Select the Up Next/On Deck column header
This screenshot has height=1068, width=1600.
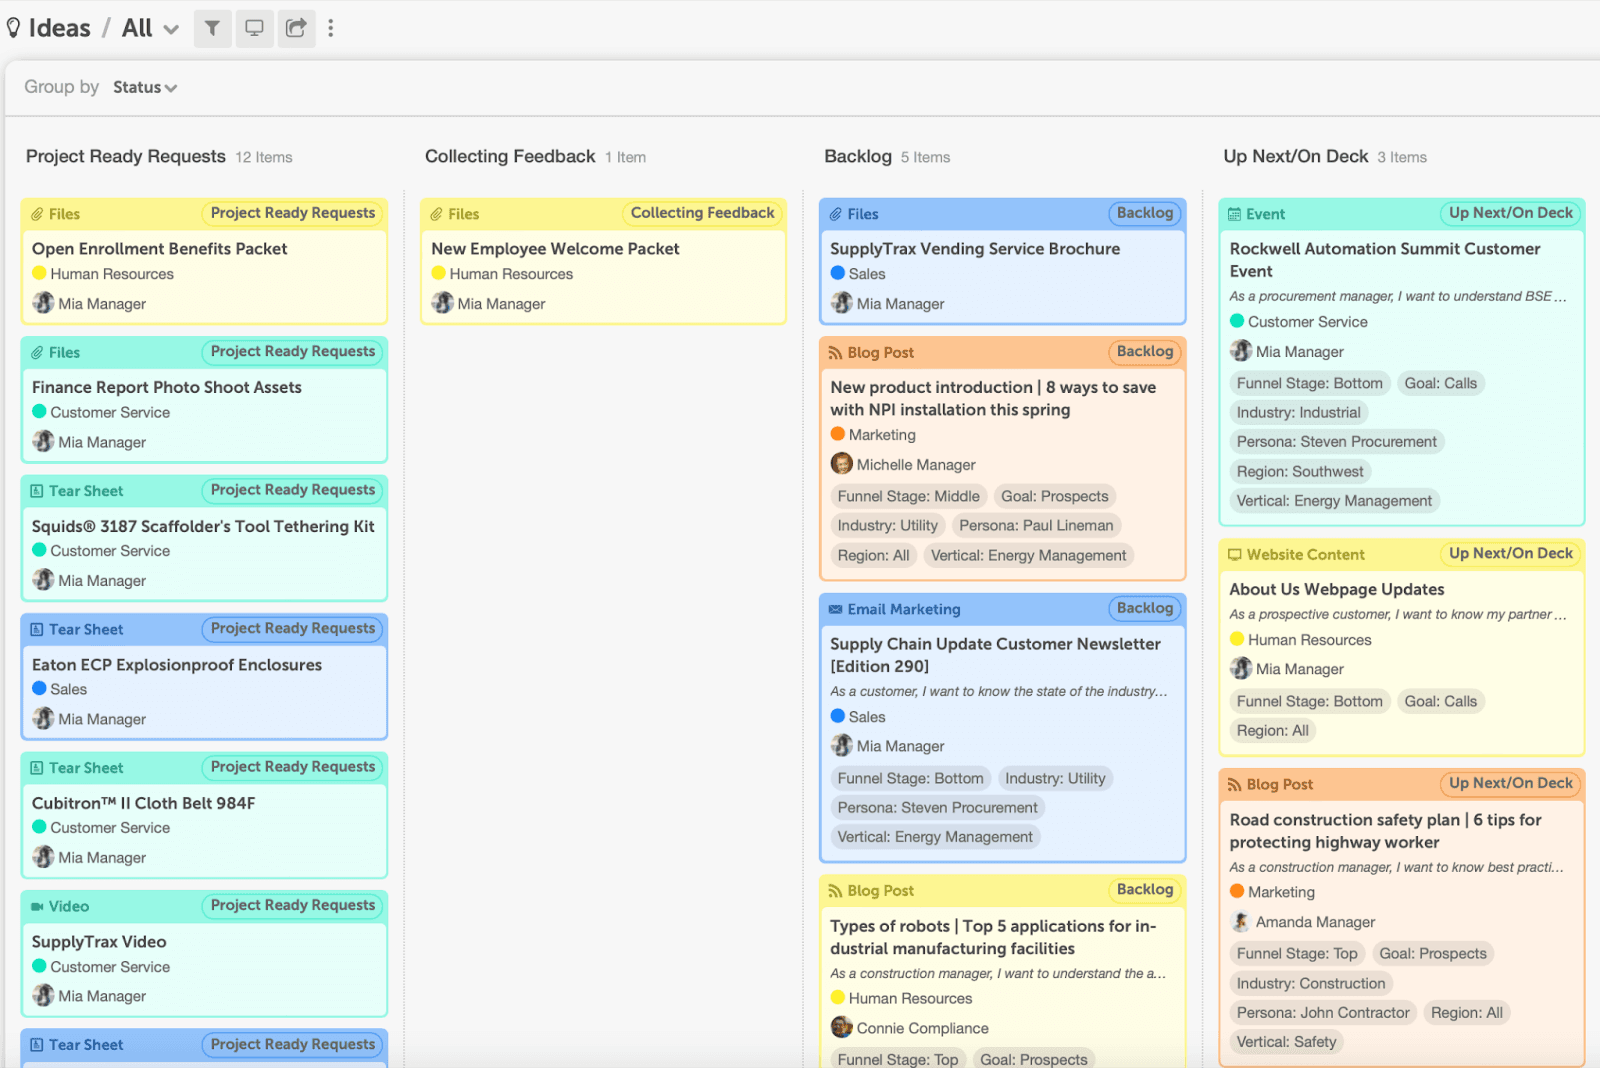click(1295, 157)
